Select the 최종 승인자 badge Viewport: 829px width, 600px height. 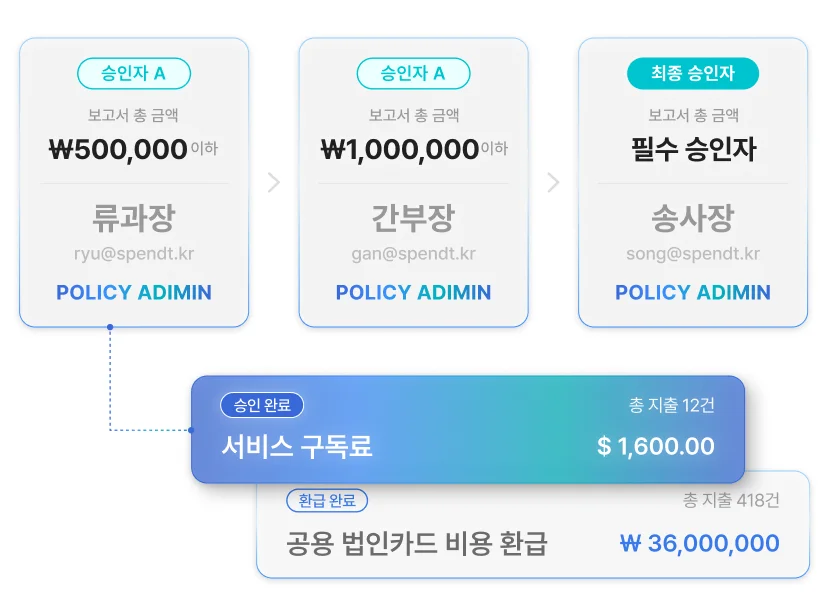[x=693, y=73]
